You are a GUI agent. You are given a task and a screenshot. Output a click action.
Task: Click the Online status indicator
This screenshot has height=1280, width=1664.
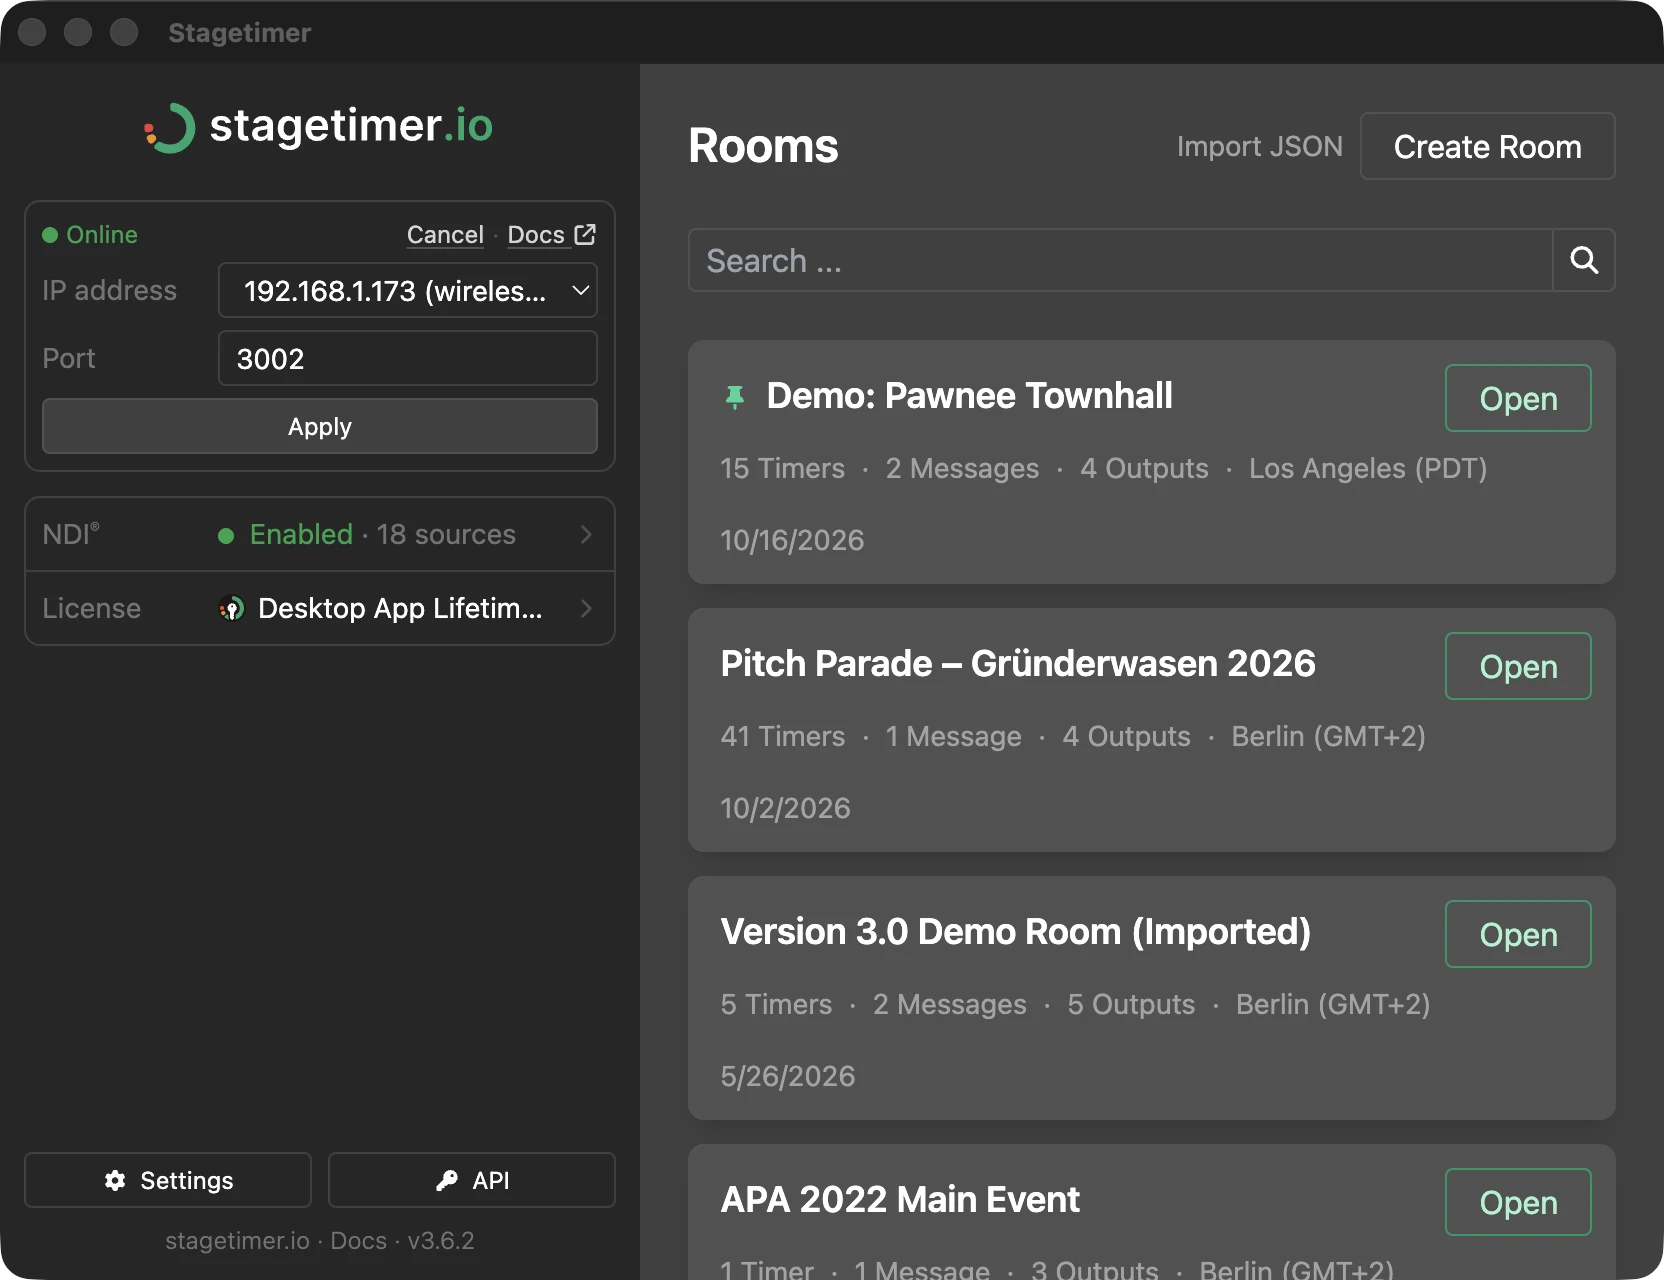pyautogui.click(x=90, y=234)
